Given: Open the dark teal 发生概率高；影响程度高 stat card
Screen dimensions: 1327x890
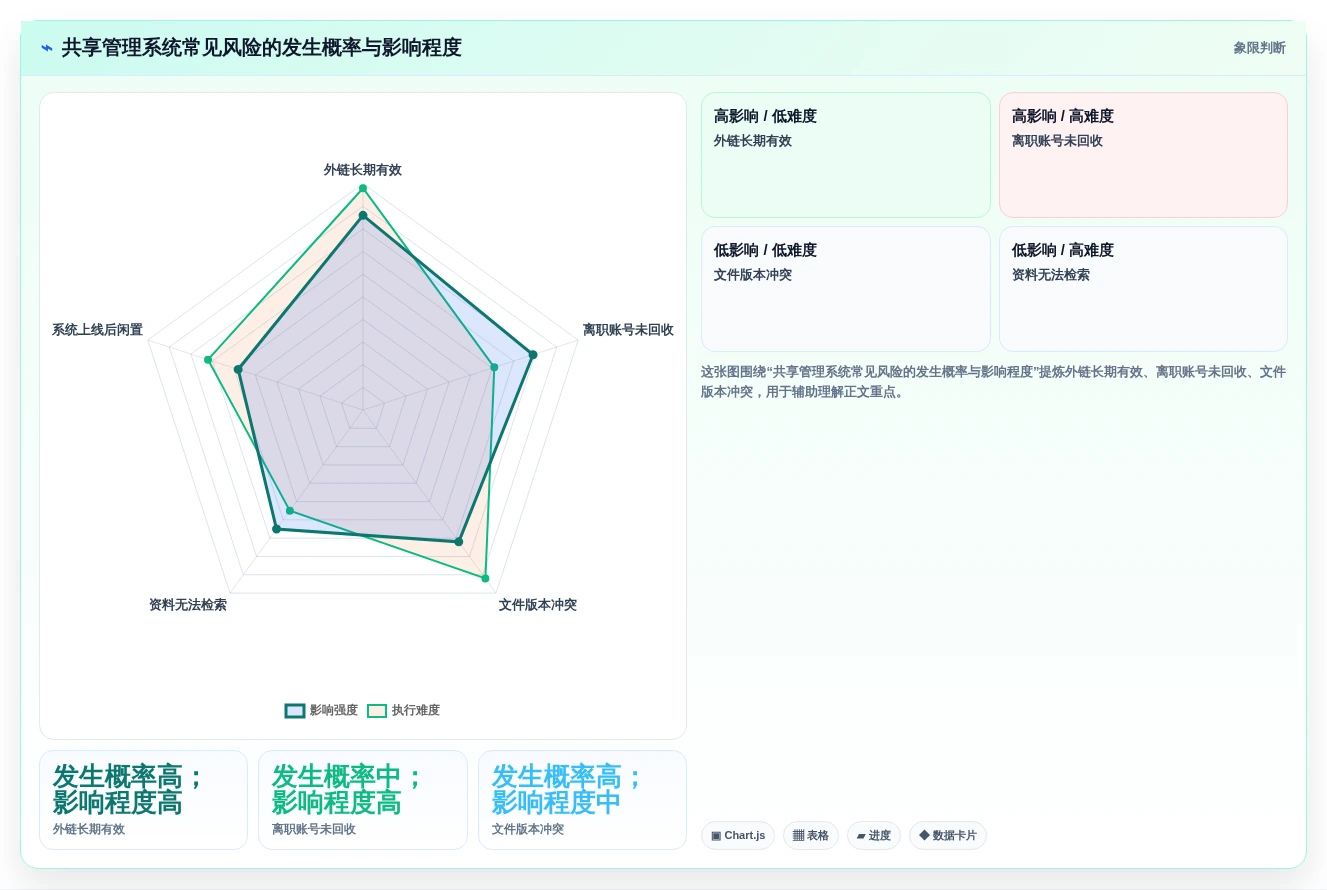Looking at the screenshot, I should pos(143,800).
